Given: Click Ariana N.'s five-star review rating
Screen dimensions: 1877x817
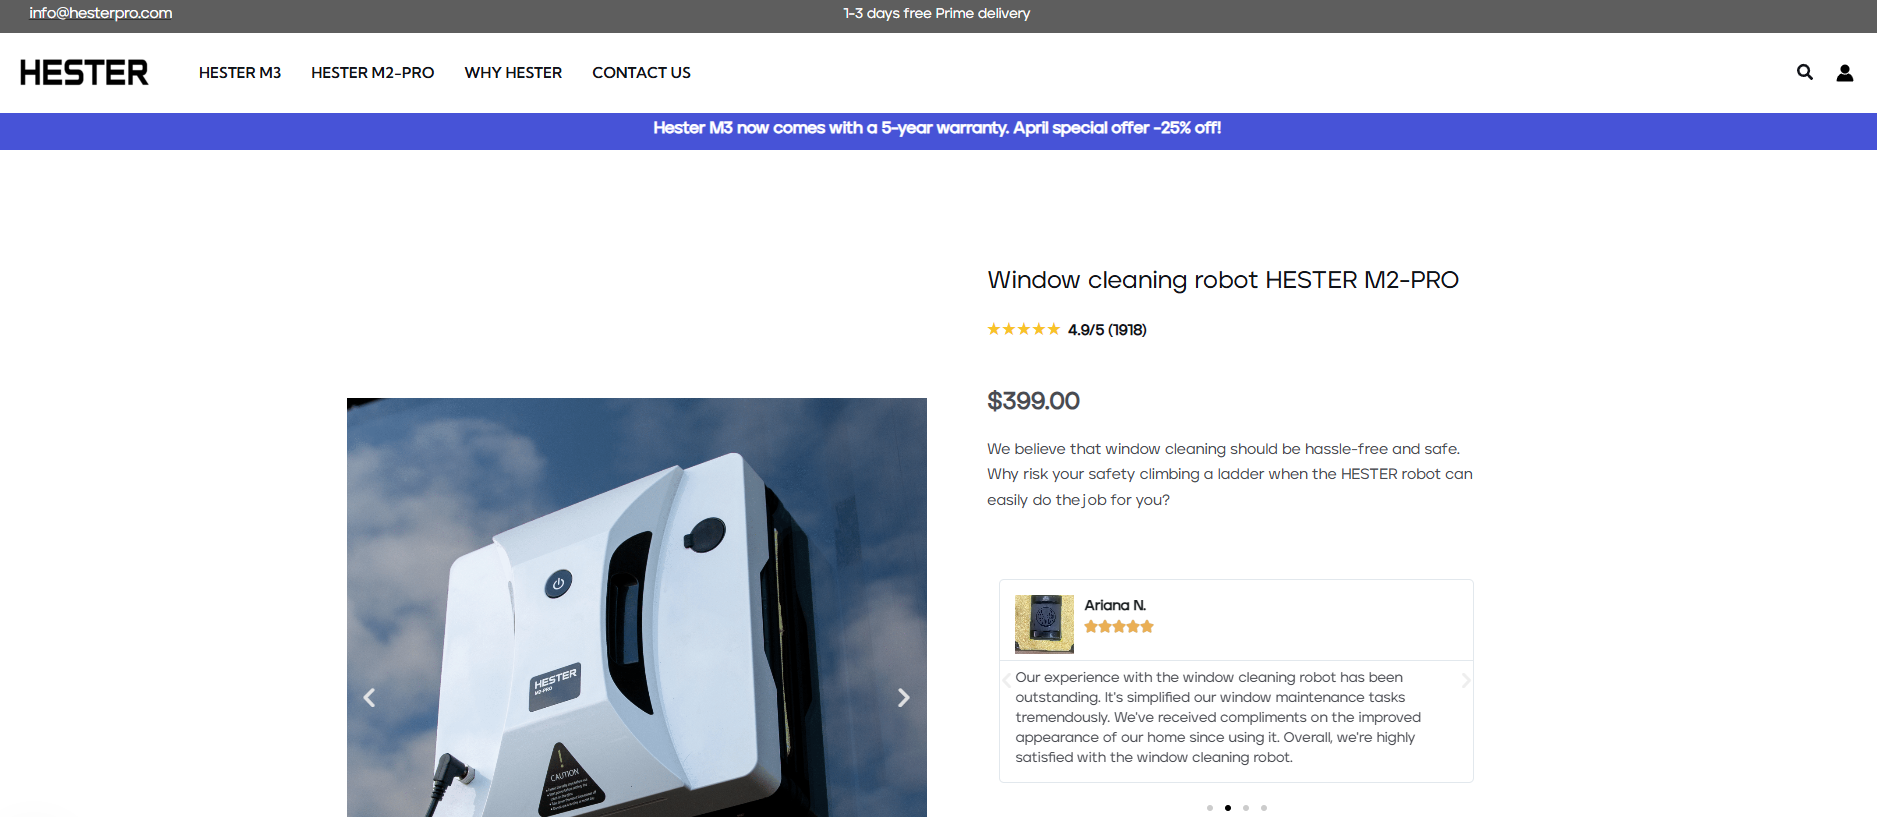Looking at the screenshot, I should pyautogui.click(x=1119, y=627).
